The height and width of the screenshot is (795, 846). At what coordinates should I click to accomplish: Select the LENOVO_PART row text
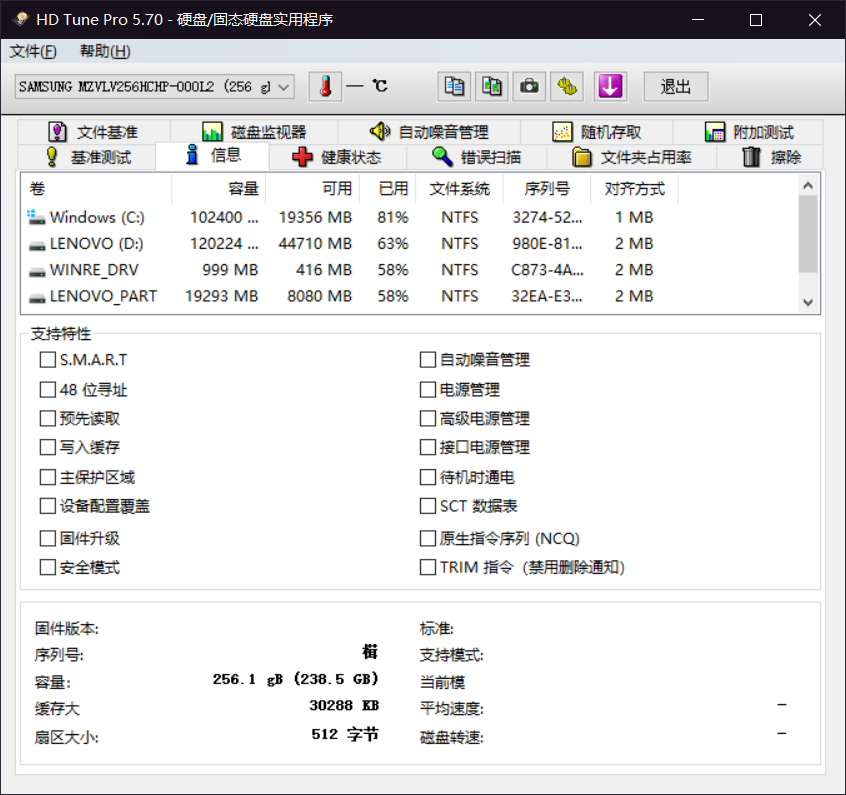(x=103, y=296)
